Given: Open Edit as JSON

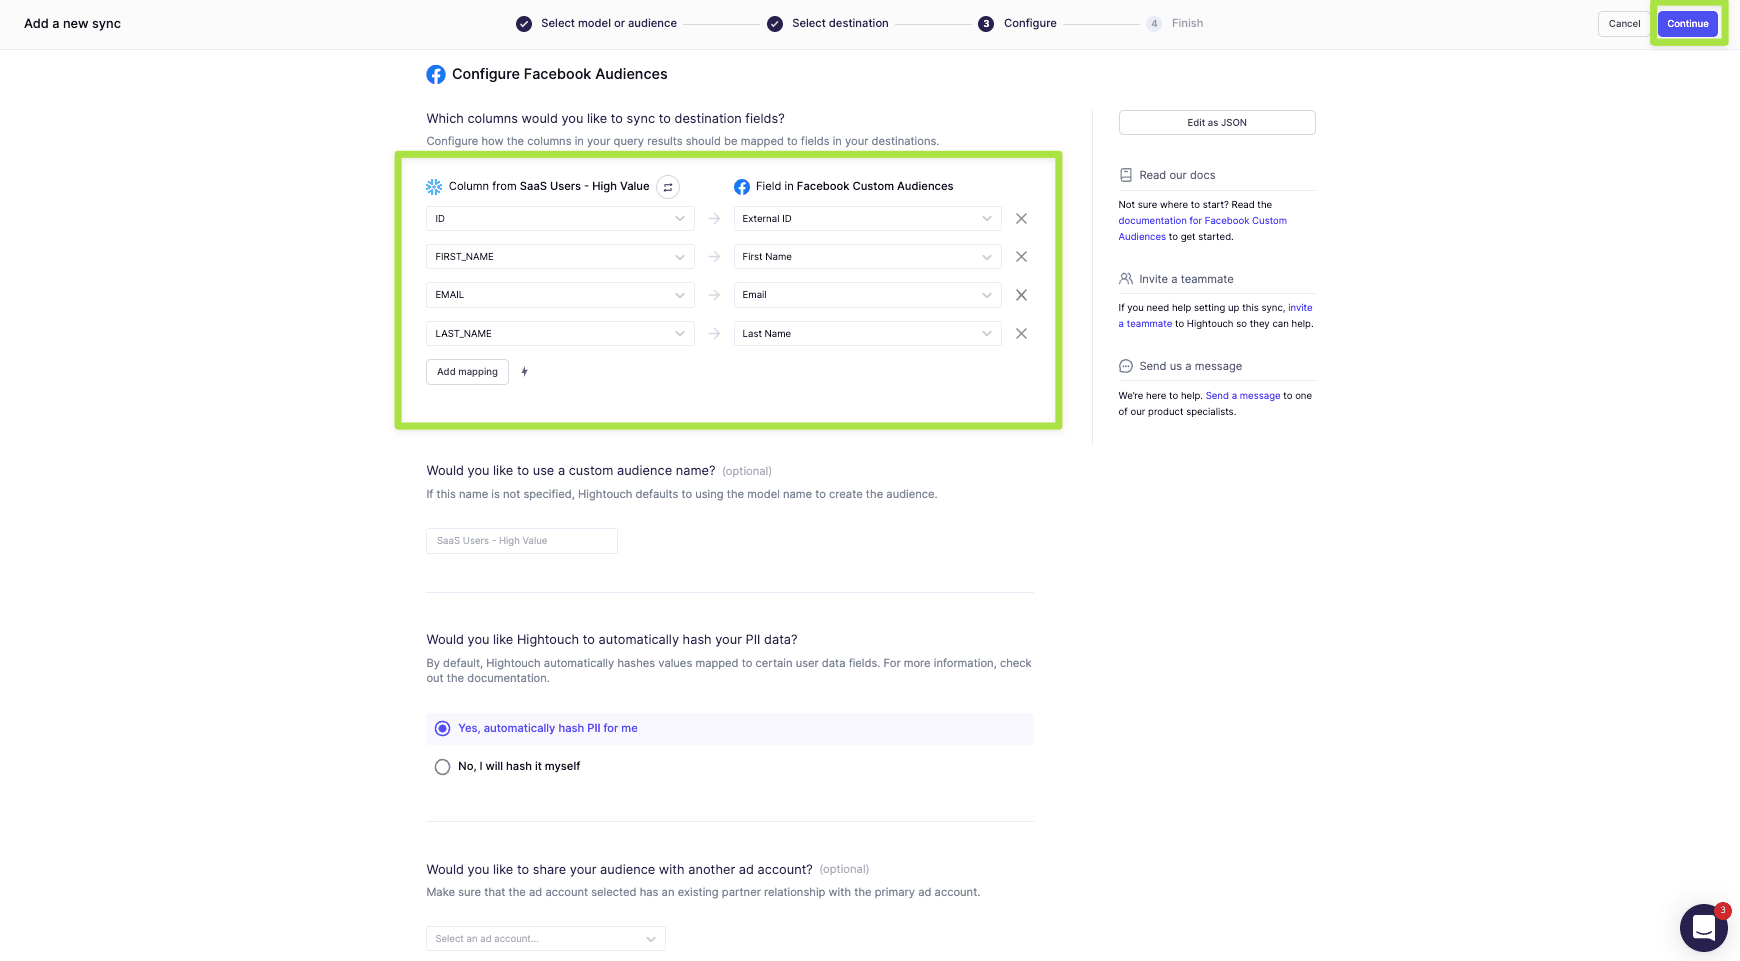Looking at the screenshot, I should pos(1216,123).
